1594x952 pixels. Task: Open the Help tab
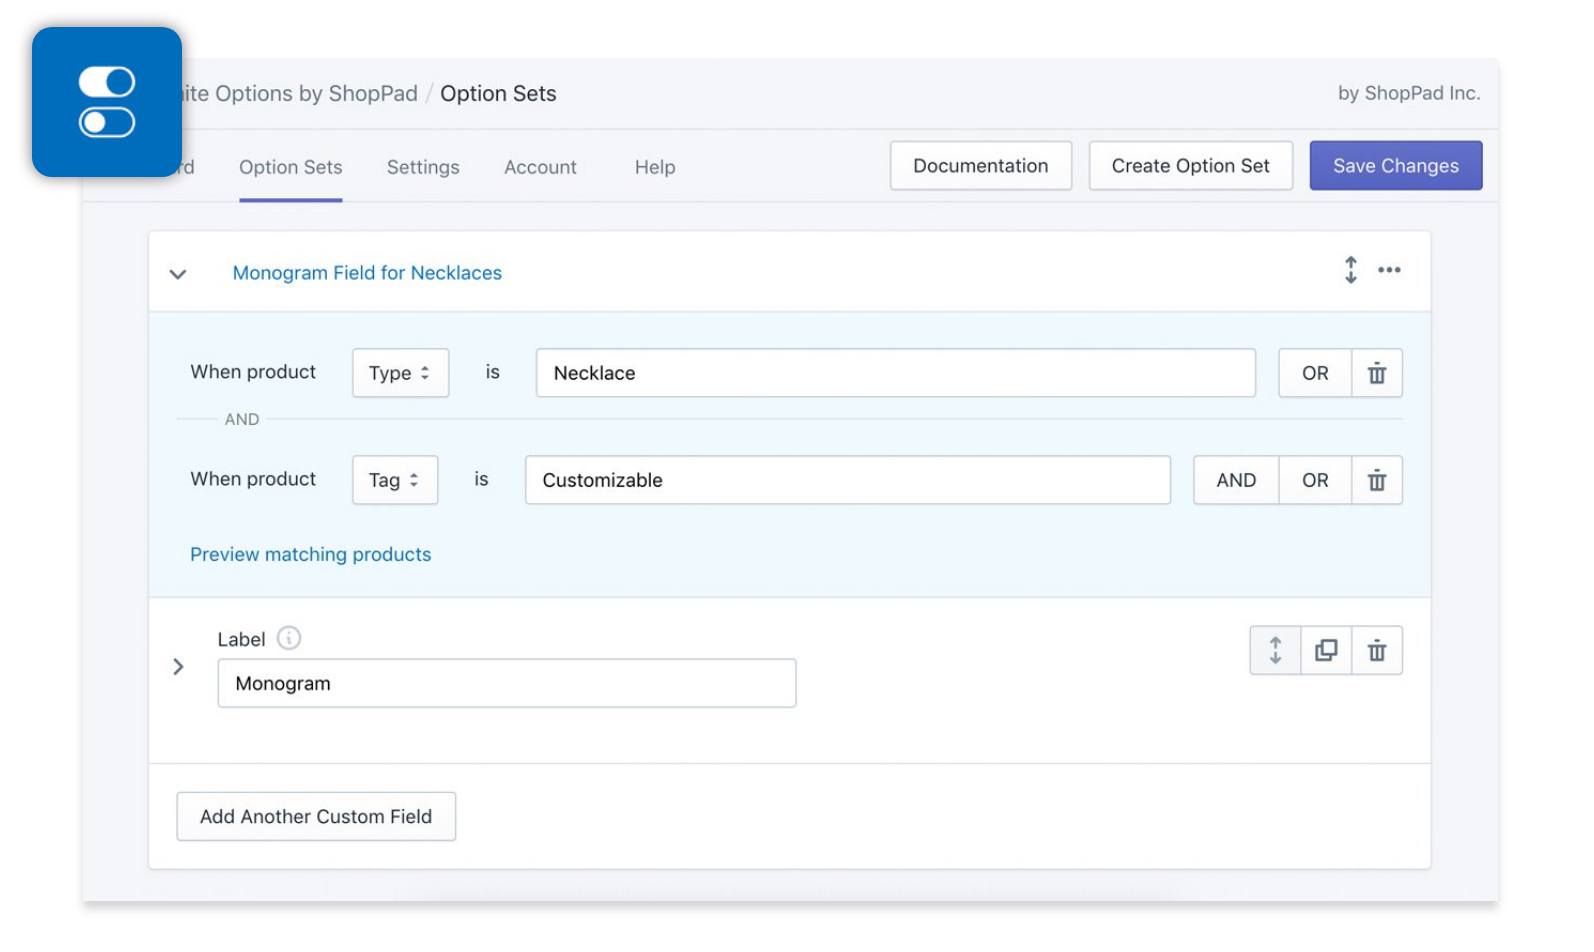click(655, 167)
